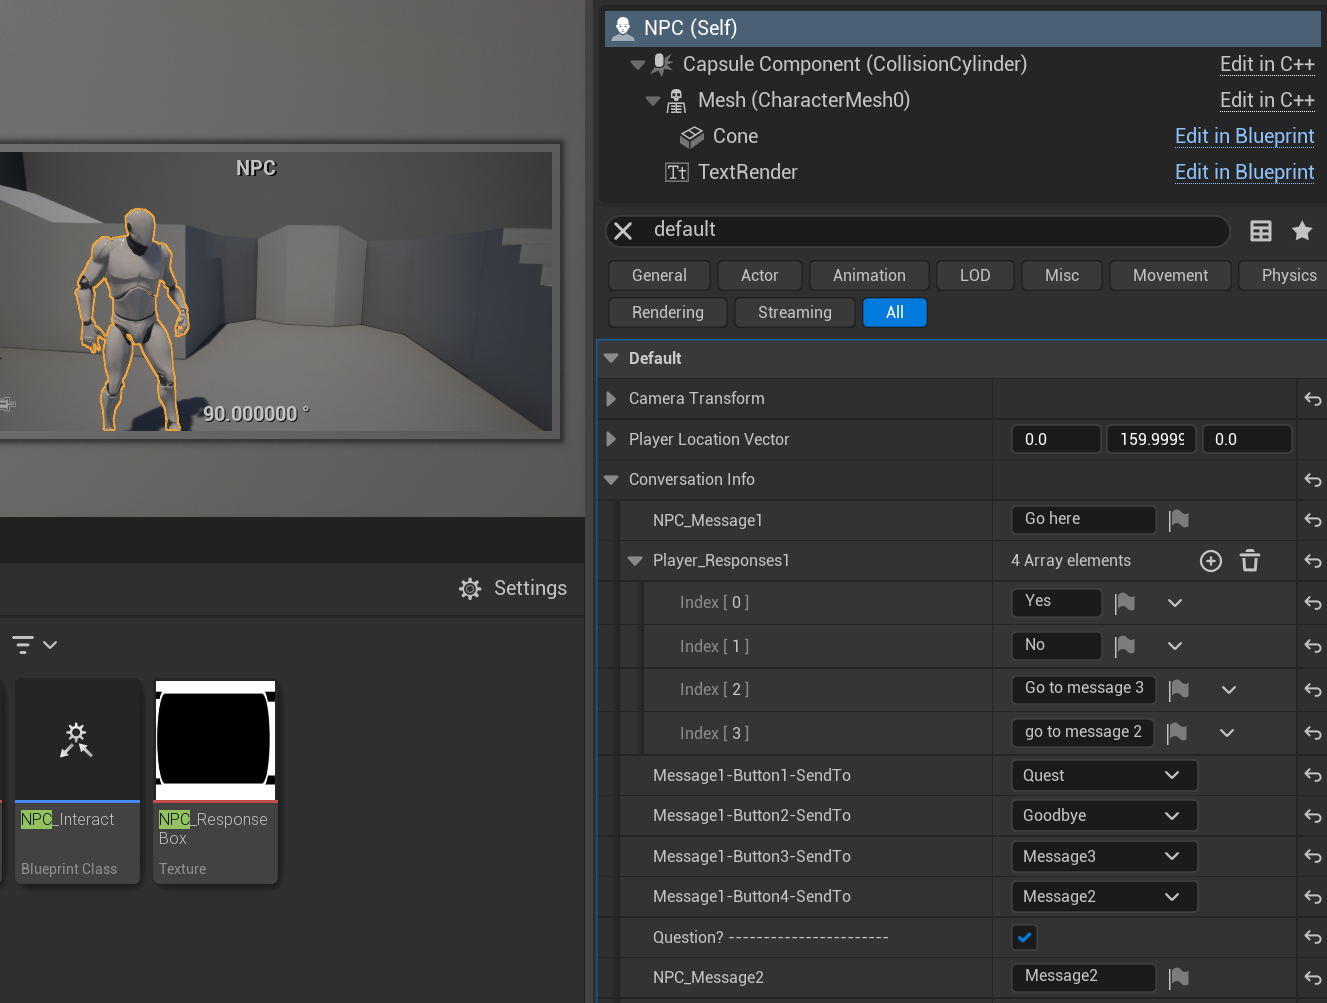1327x1003 pixels.
Task: Open the property matrix table icon
Action: [x=1261, y=231]
